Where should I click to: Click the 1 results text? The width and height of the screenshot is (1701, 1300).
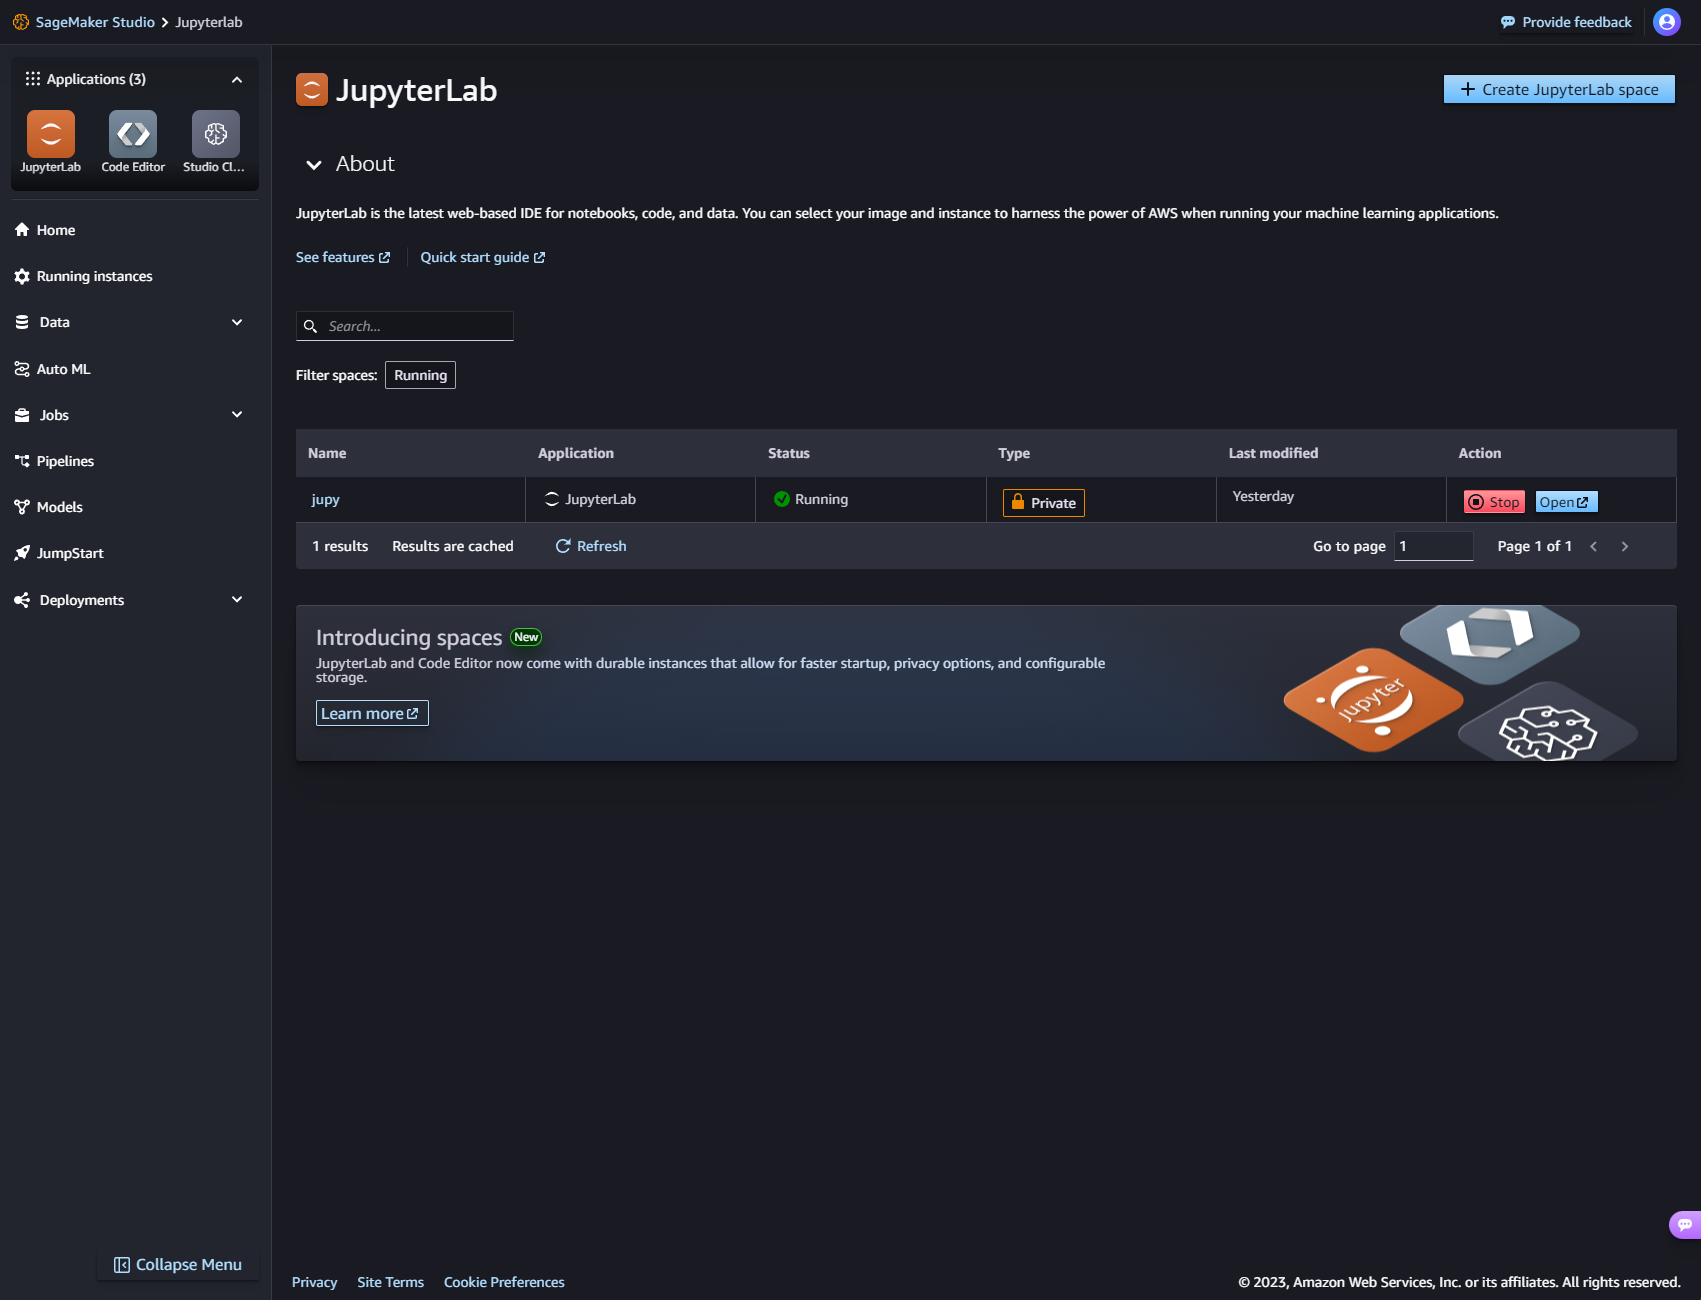click(x=340, y=546)
